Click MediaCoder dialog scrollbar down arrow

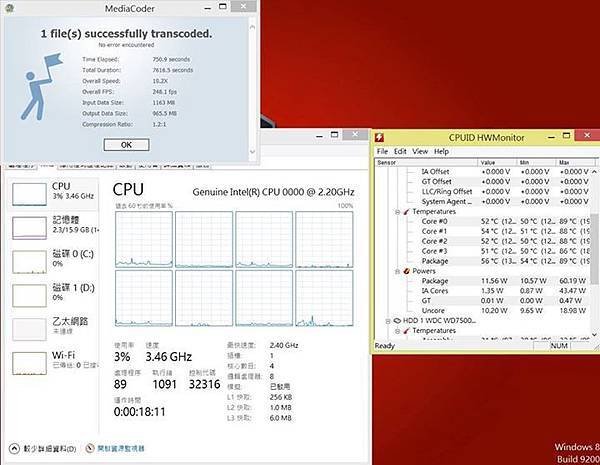[252, 152]
